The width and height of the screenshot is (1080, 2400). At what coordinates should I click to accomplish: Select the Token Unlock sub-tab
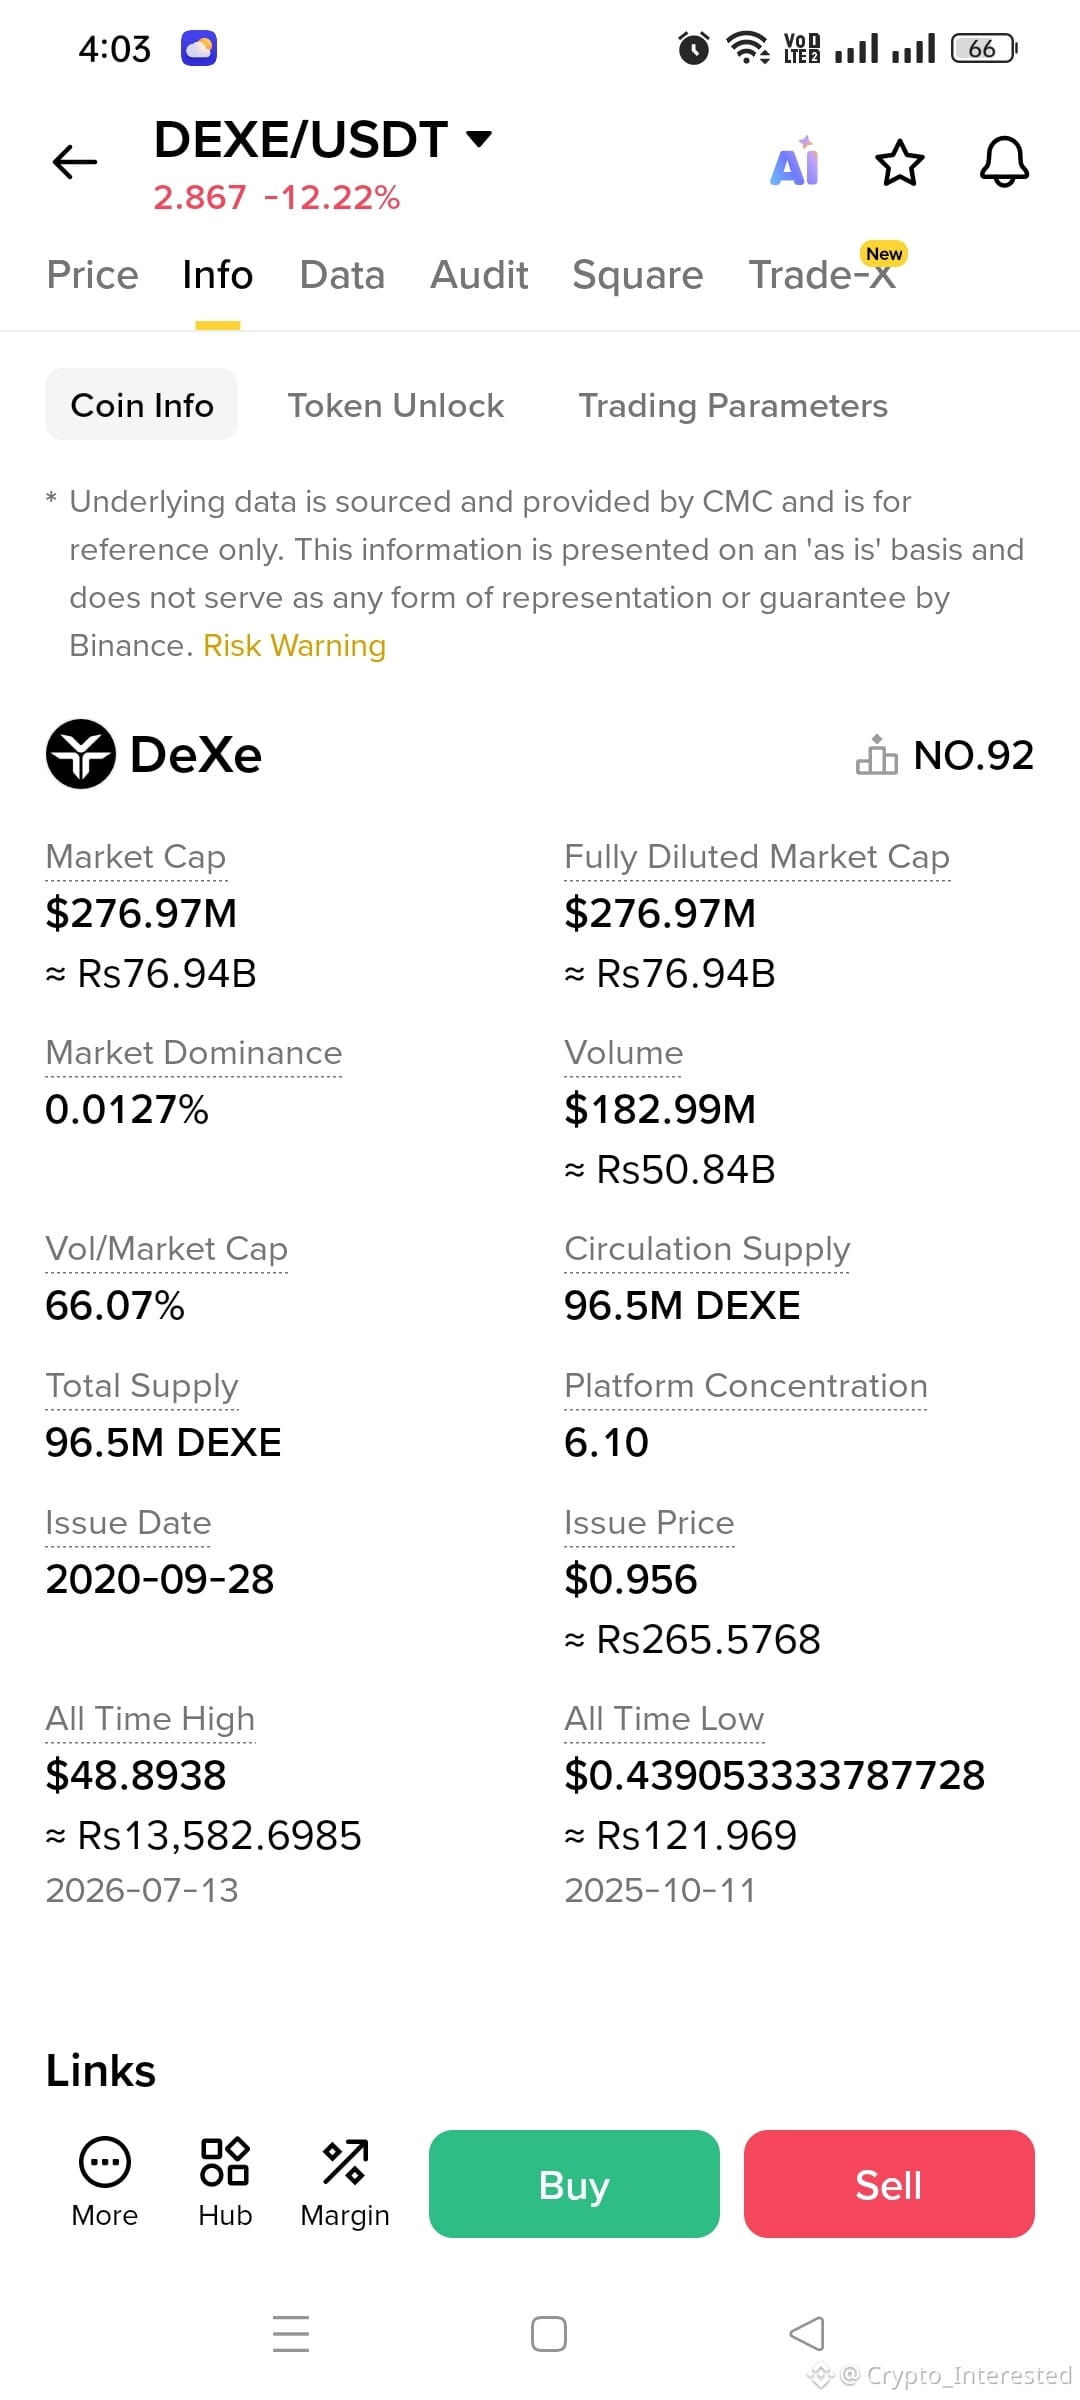(x=396, y=405)
